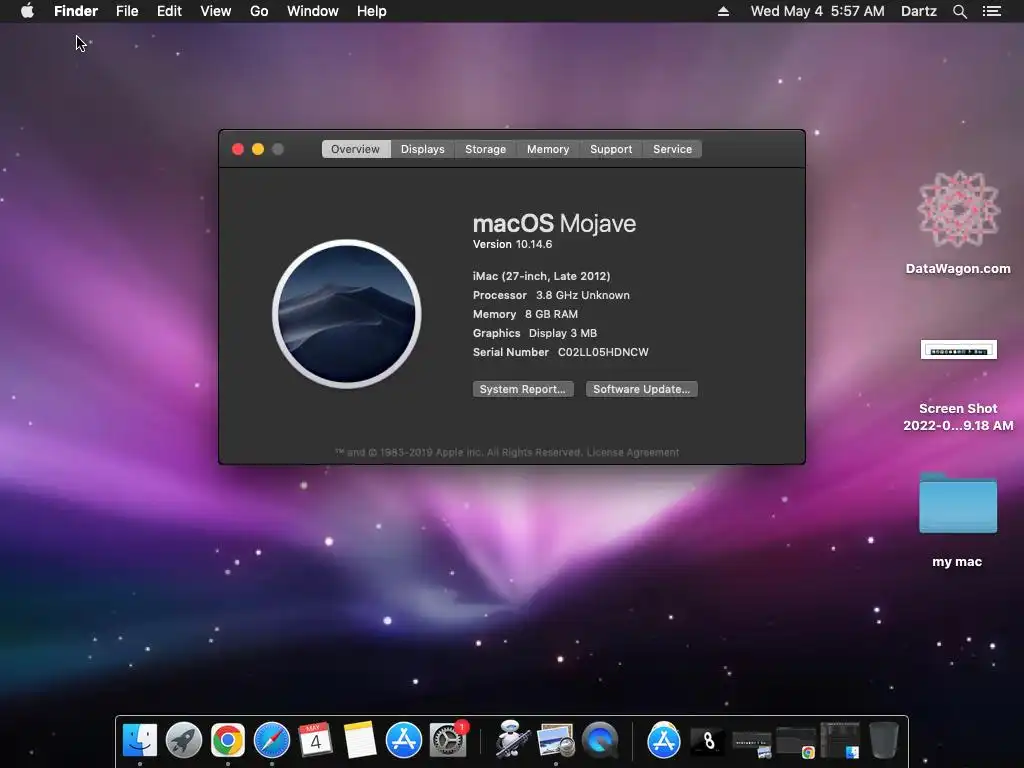Click 'iMac (27-inch, Late 2012)' text
Image resolution: width=1024 pixels, height=768 pixels.
click(541, 276)
